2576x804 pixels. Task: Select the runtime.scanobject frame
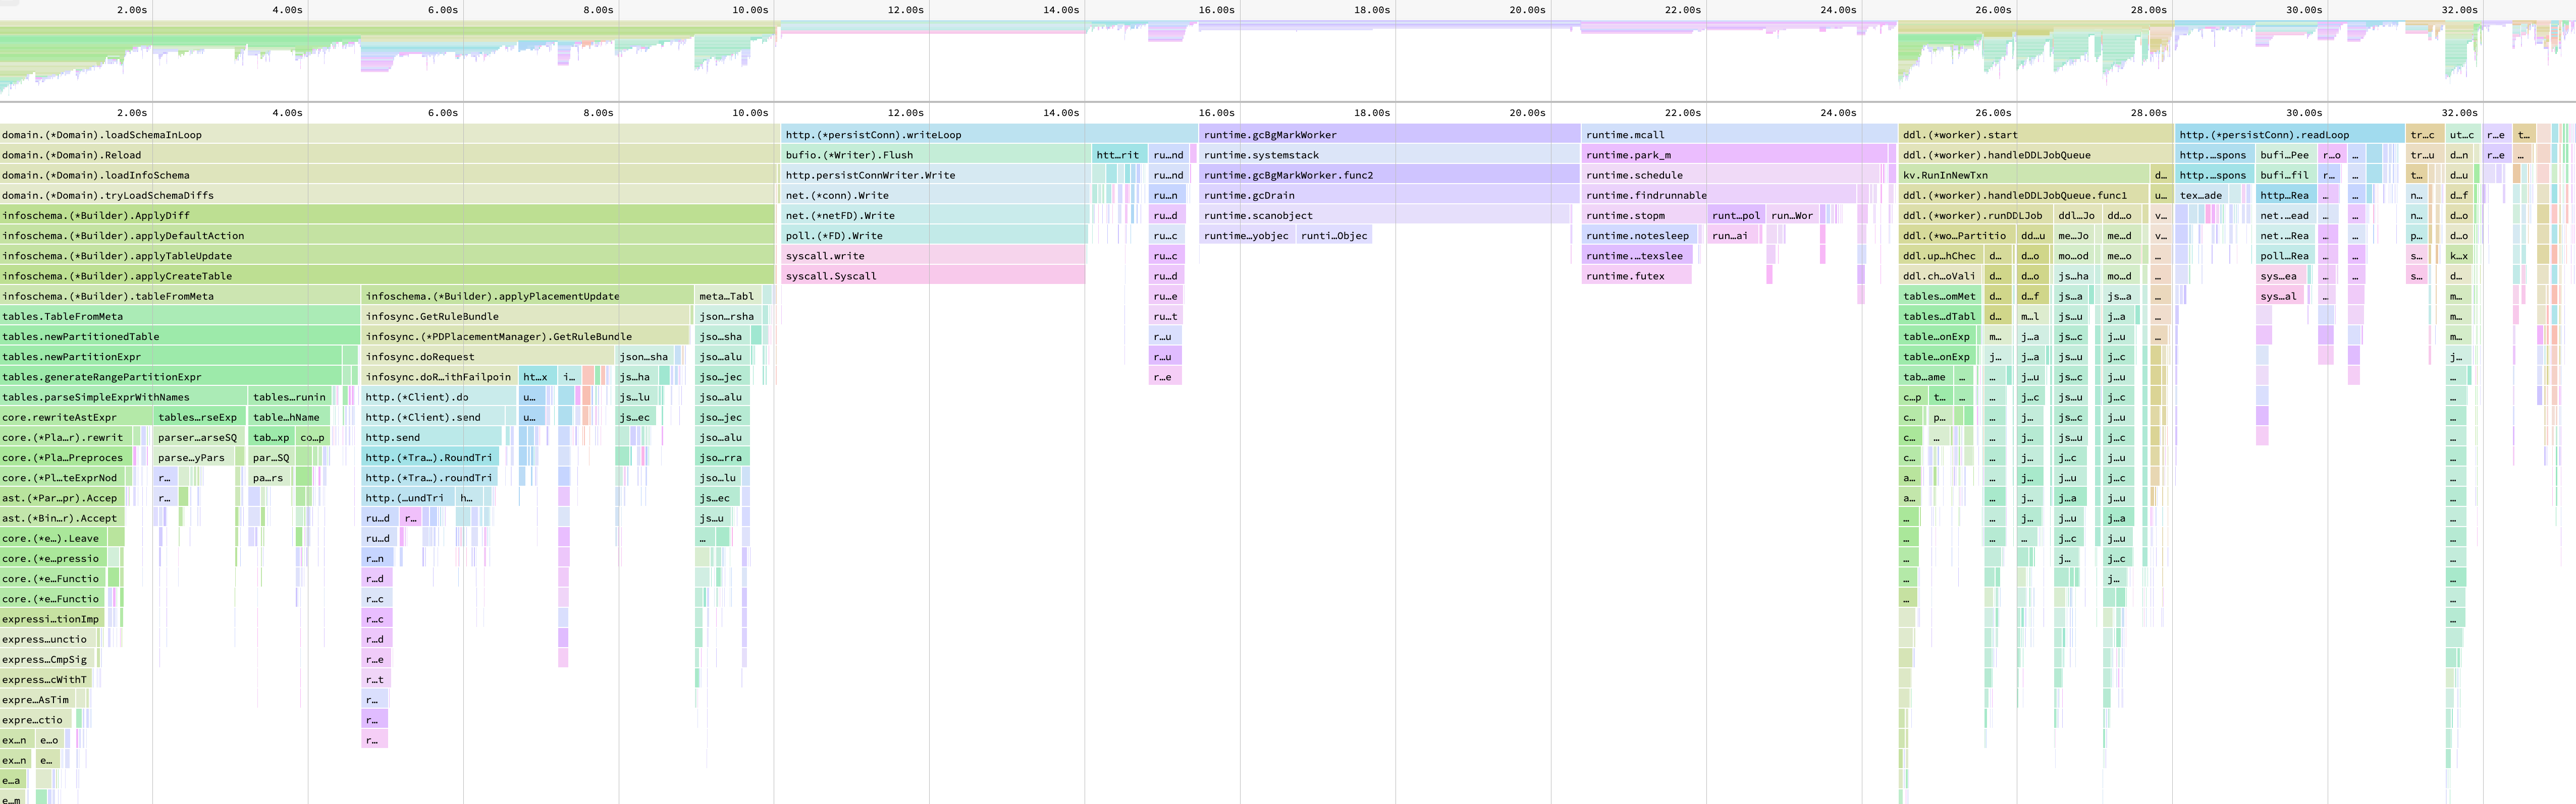1385,215
